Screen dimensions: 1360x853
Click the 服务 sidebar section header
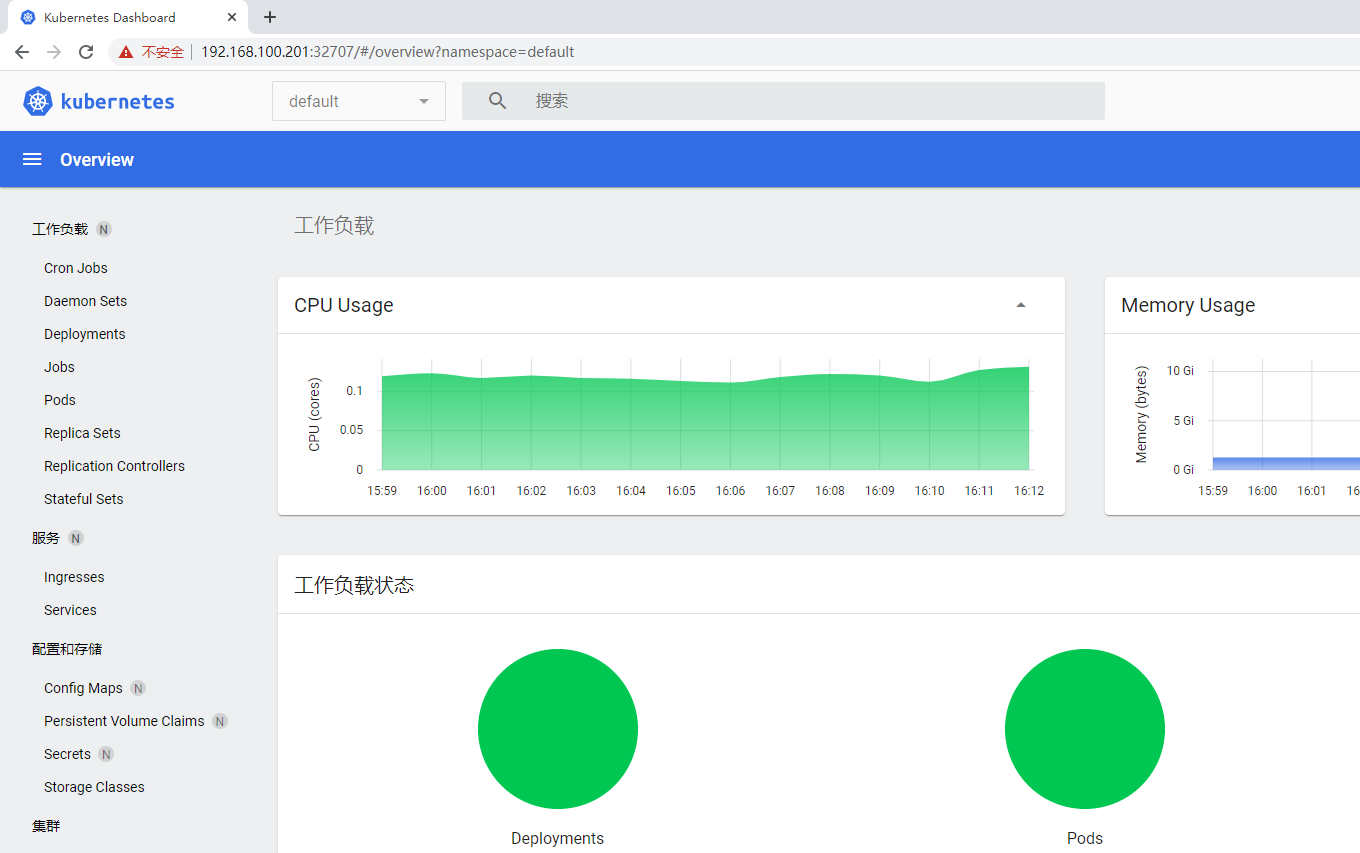(x=46, y=538)
